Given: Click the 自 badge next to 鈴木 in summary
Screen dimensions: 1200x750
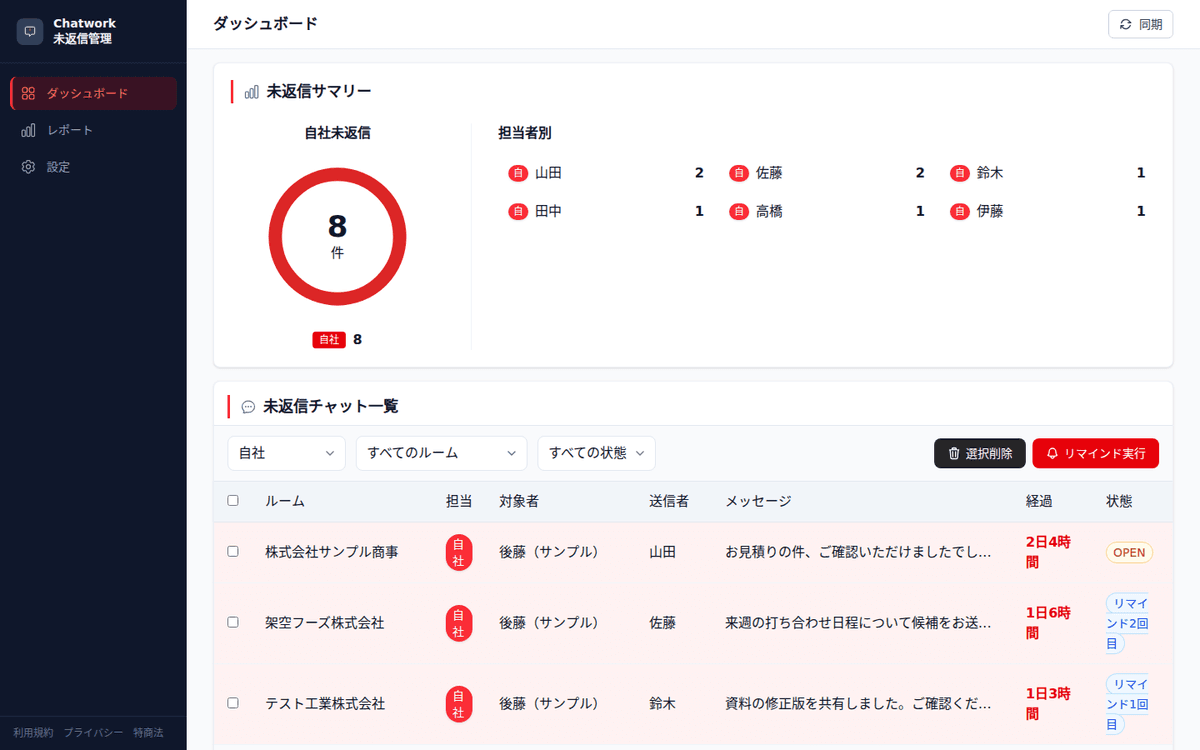Looking at the screenshot, I should click(x=960, y=173).
